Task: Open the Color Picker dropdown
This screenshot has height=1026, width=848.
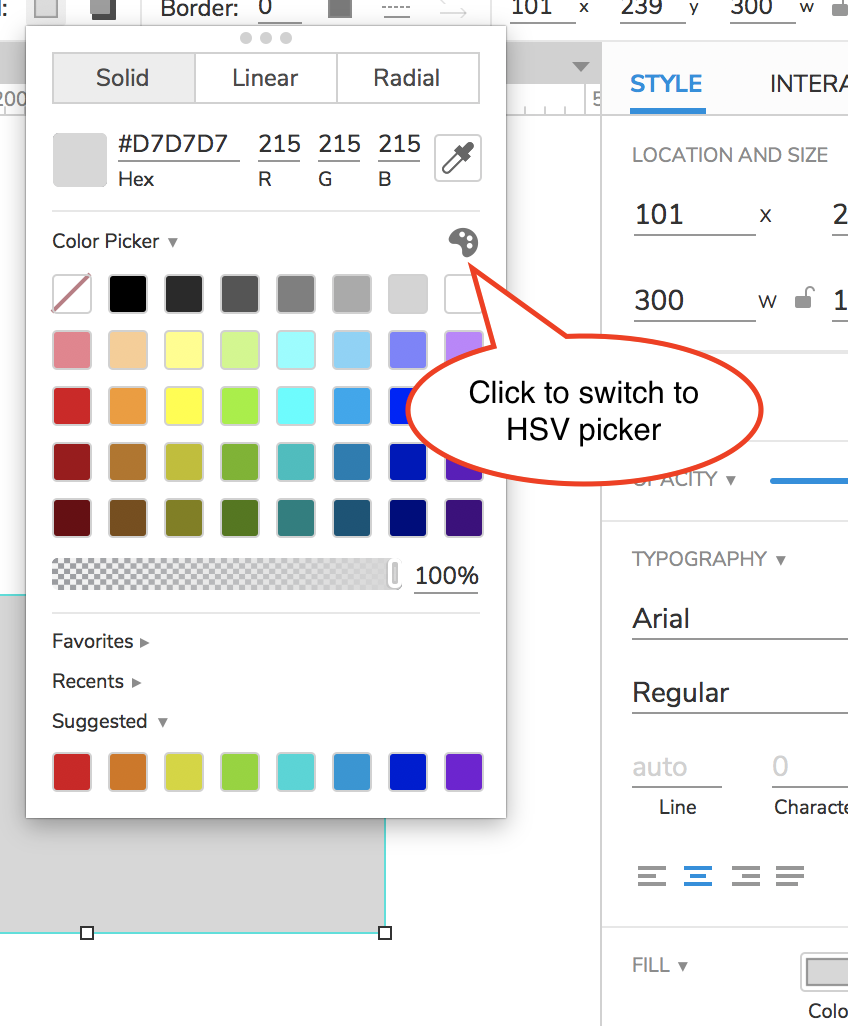Action: [115, 241]
